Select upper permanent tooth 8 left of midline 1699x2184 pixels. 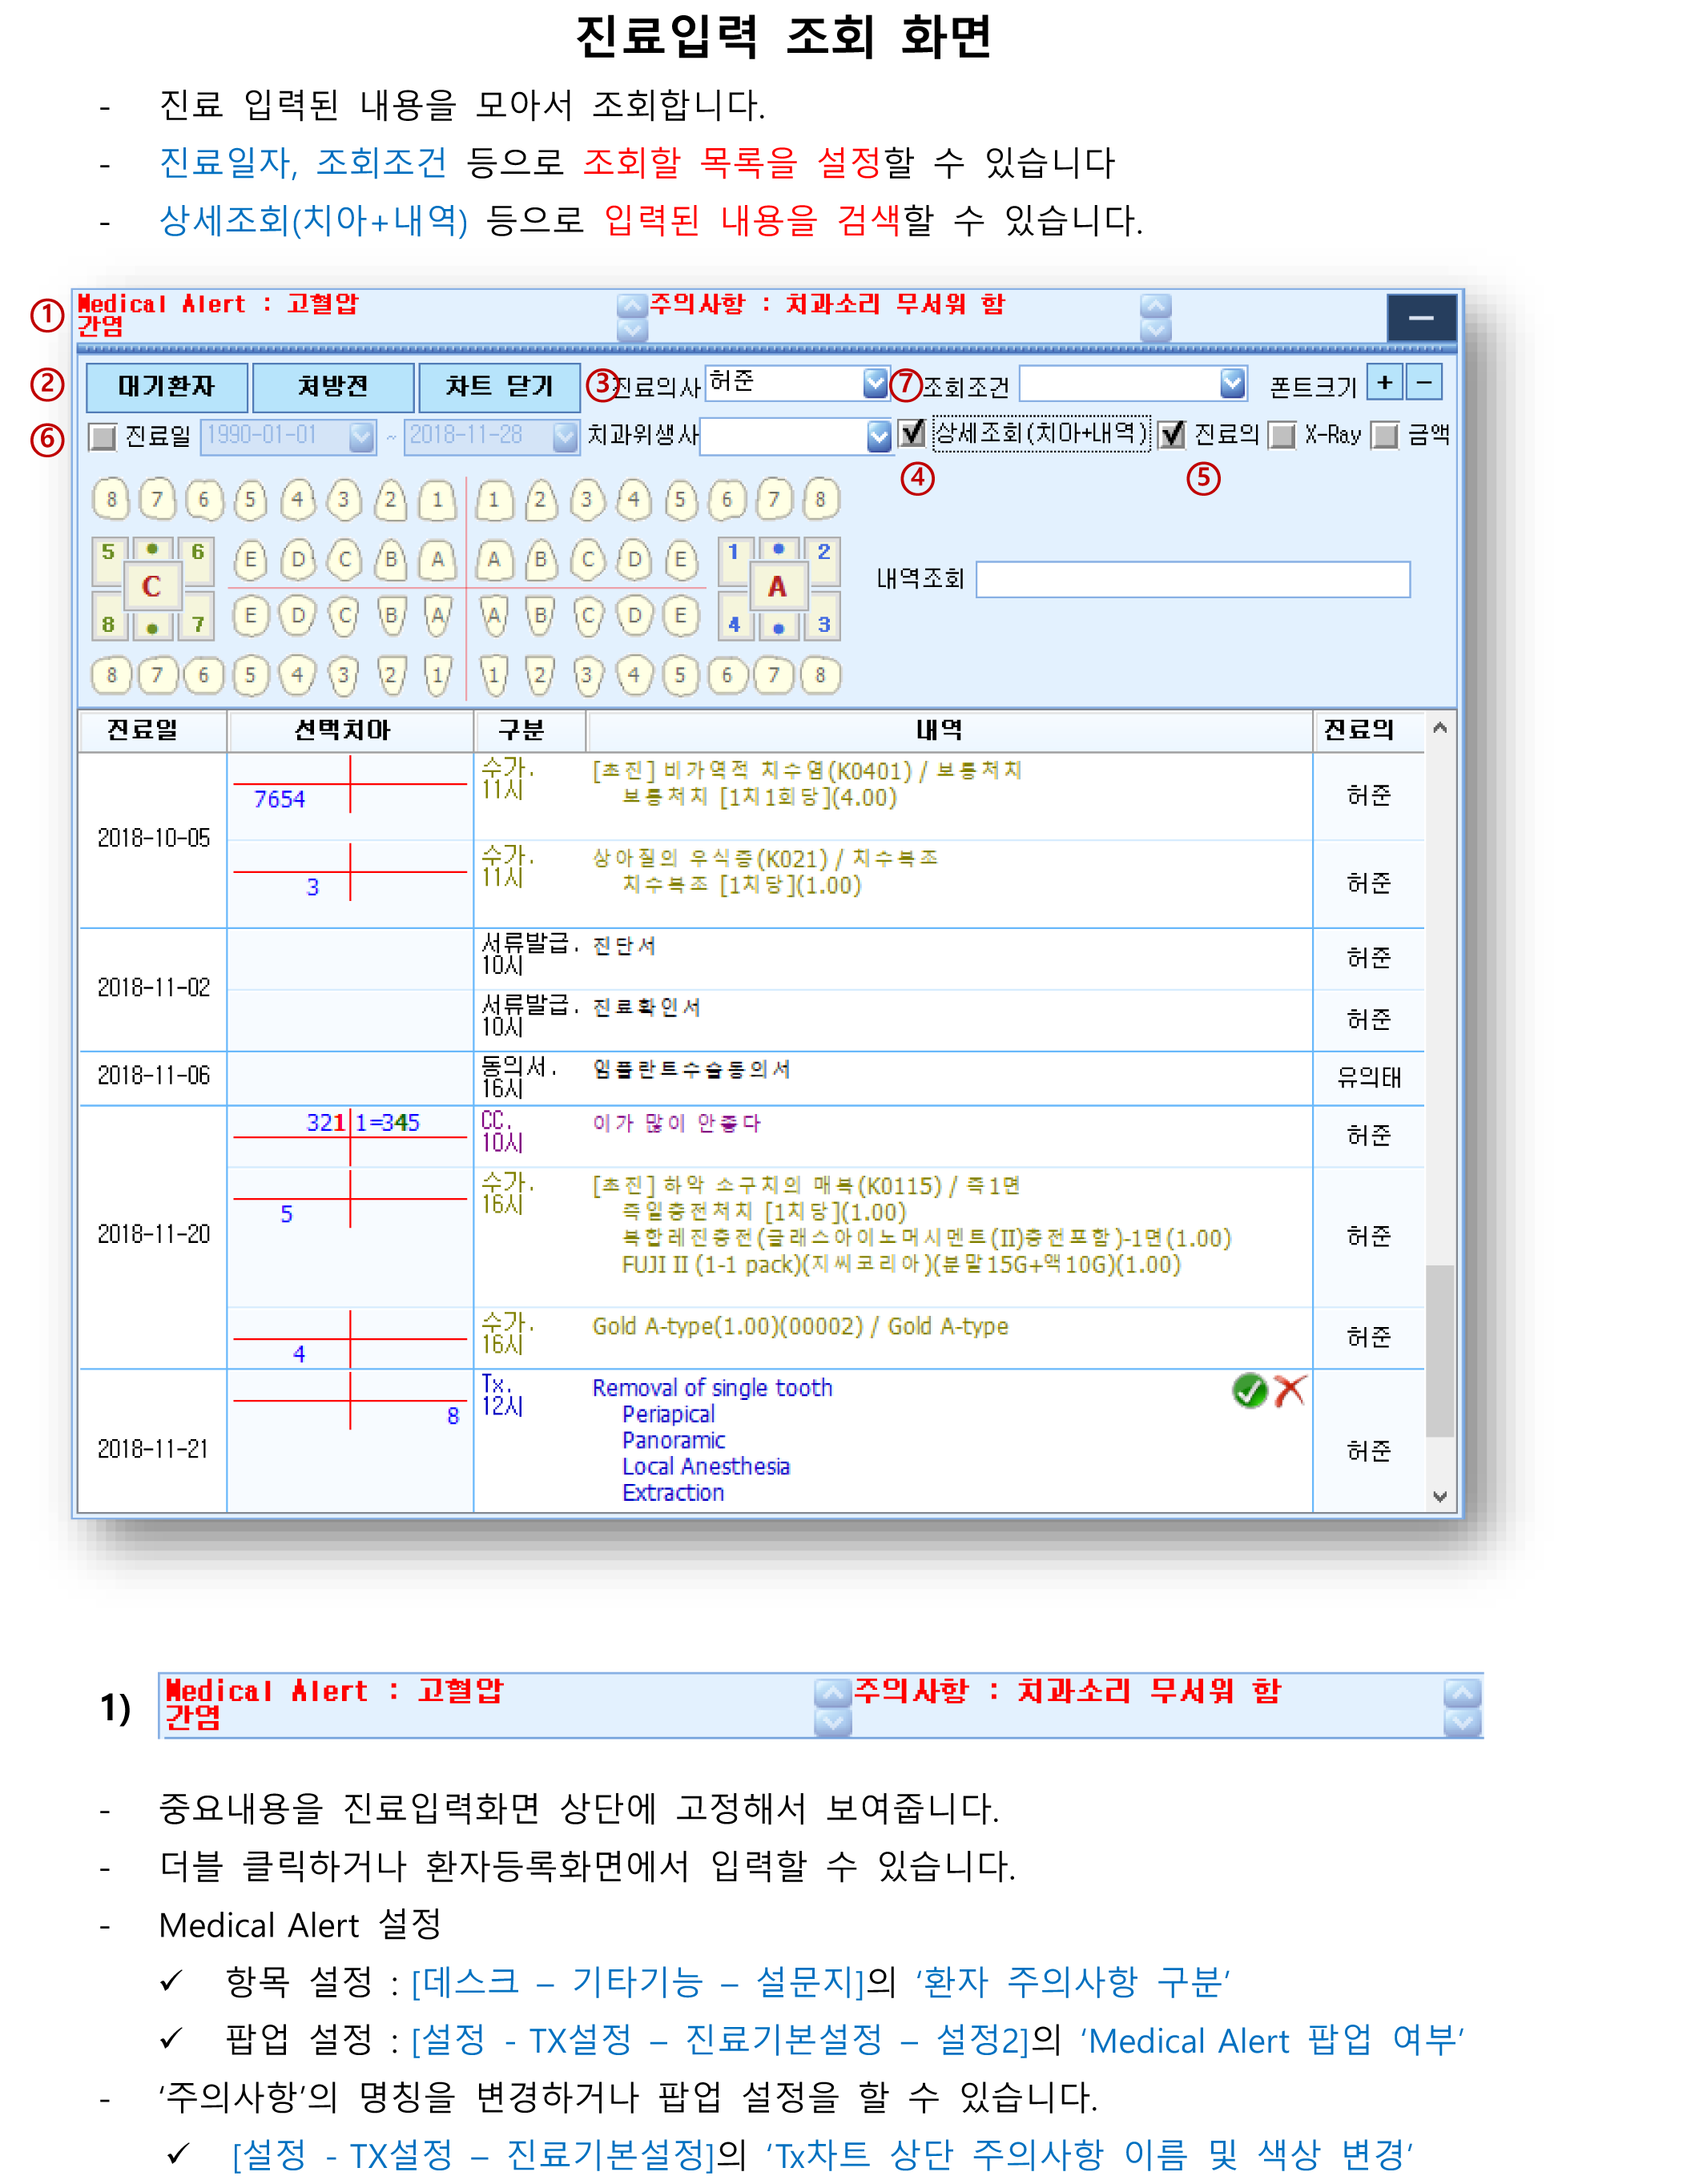click(x=112, y=499)
